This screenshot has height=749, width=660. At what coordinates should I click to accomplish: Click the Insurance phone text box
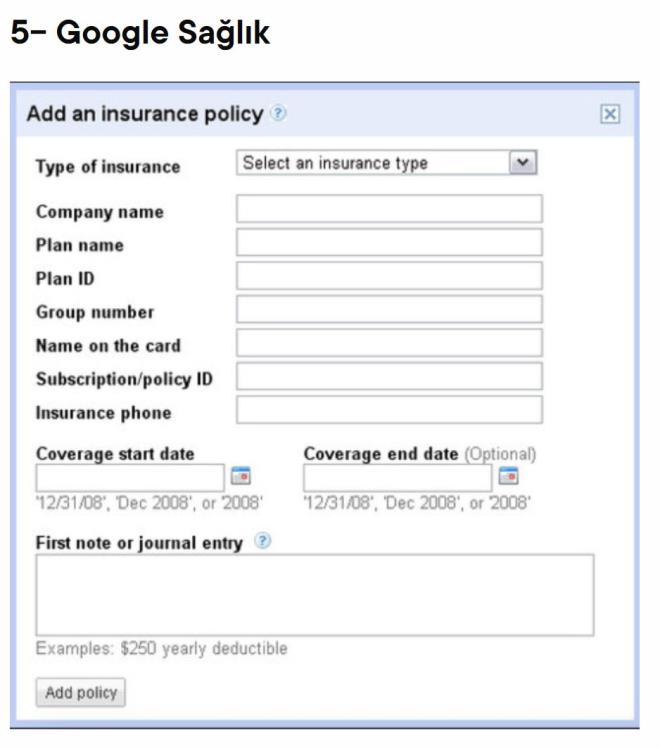[x=389, y=410]
